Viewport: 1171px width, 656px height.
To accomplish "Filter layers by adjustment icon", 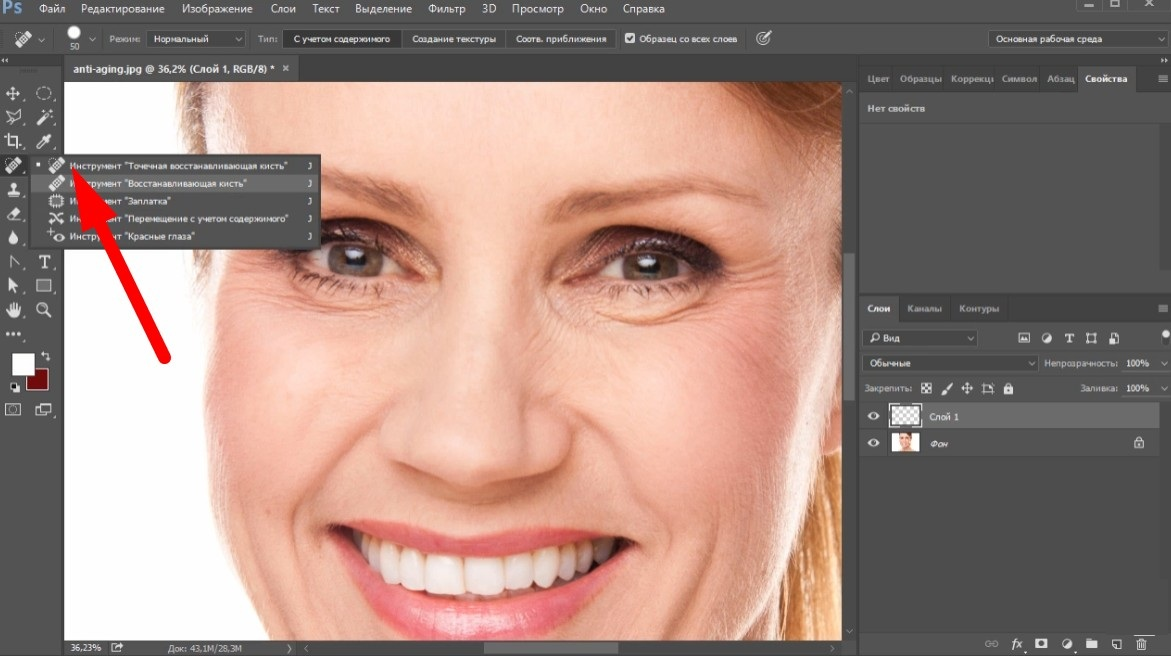I will coord(1046,338).
